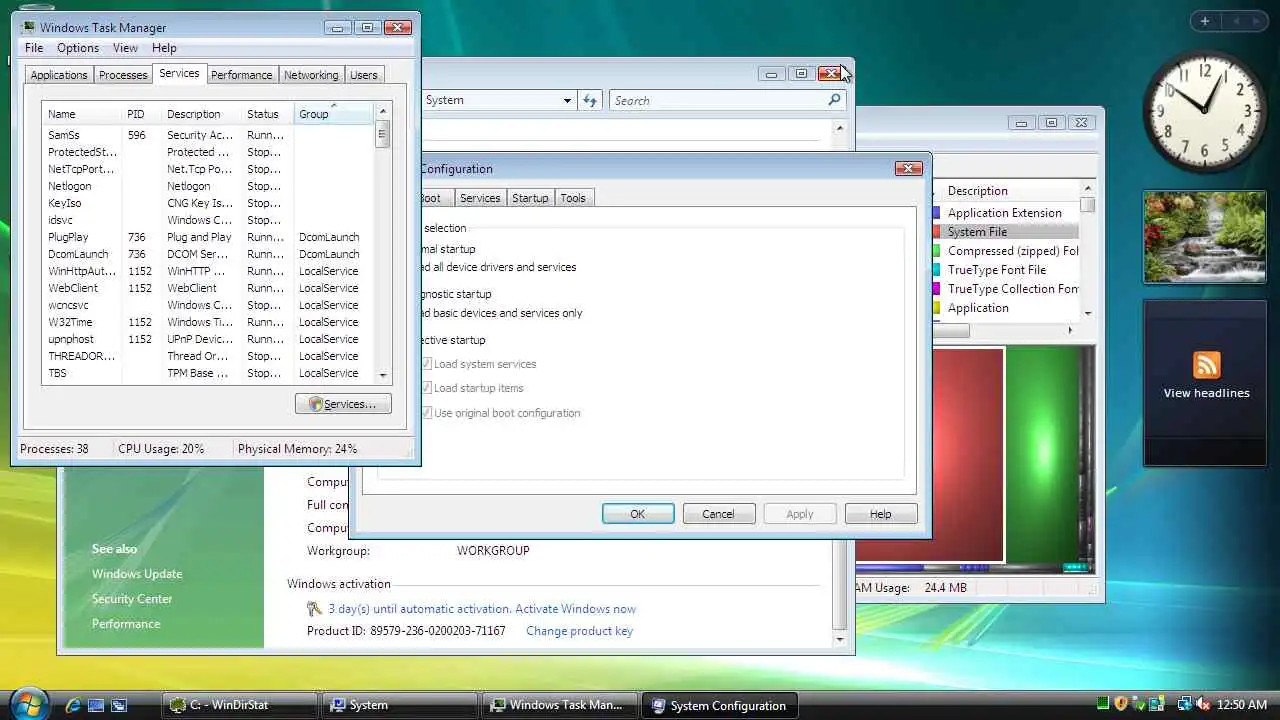1280x720 pixels.
Task: Toggle Use original boot configuration checkbox
Action: coord(427,412)
